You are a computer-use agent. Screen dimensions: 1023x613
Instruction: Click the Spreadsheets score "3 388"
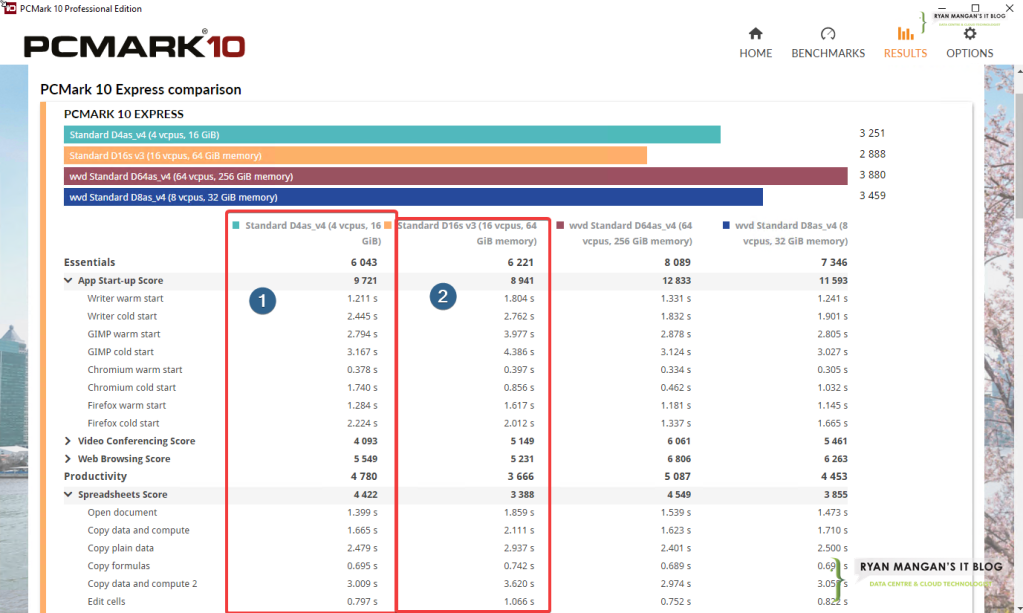click(x=522, y=494)
